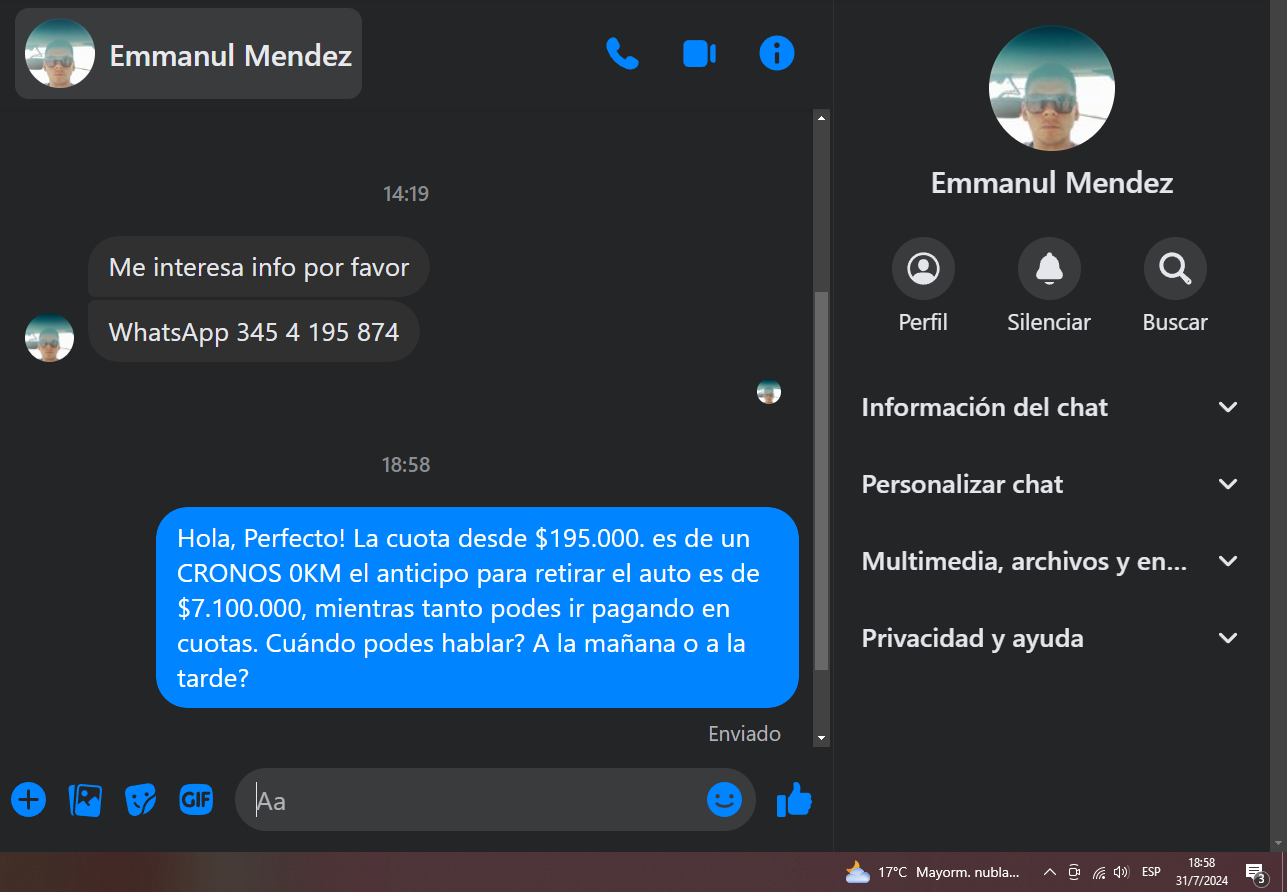The height and width of the screenshot is (892, 1287).
Task: Expand Multimedia, archivos y enlaces section
Action: [1051, 561]
